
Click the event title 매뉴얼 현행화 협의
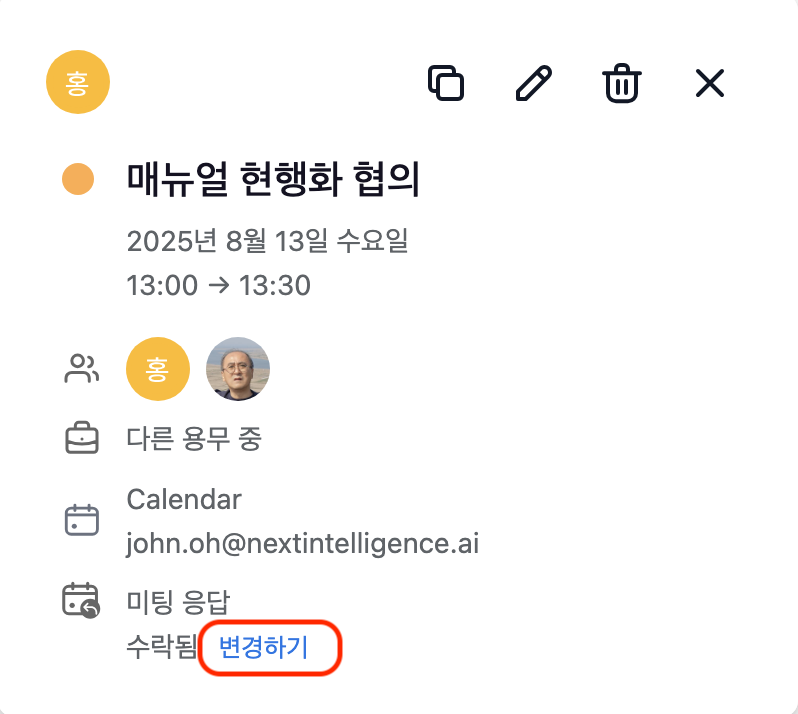tap(273, 179)
